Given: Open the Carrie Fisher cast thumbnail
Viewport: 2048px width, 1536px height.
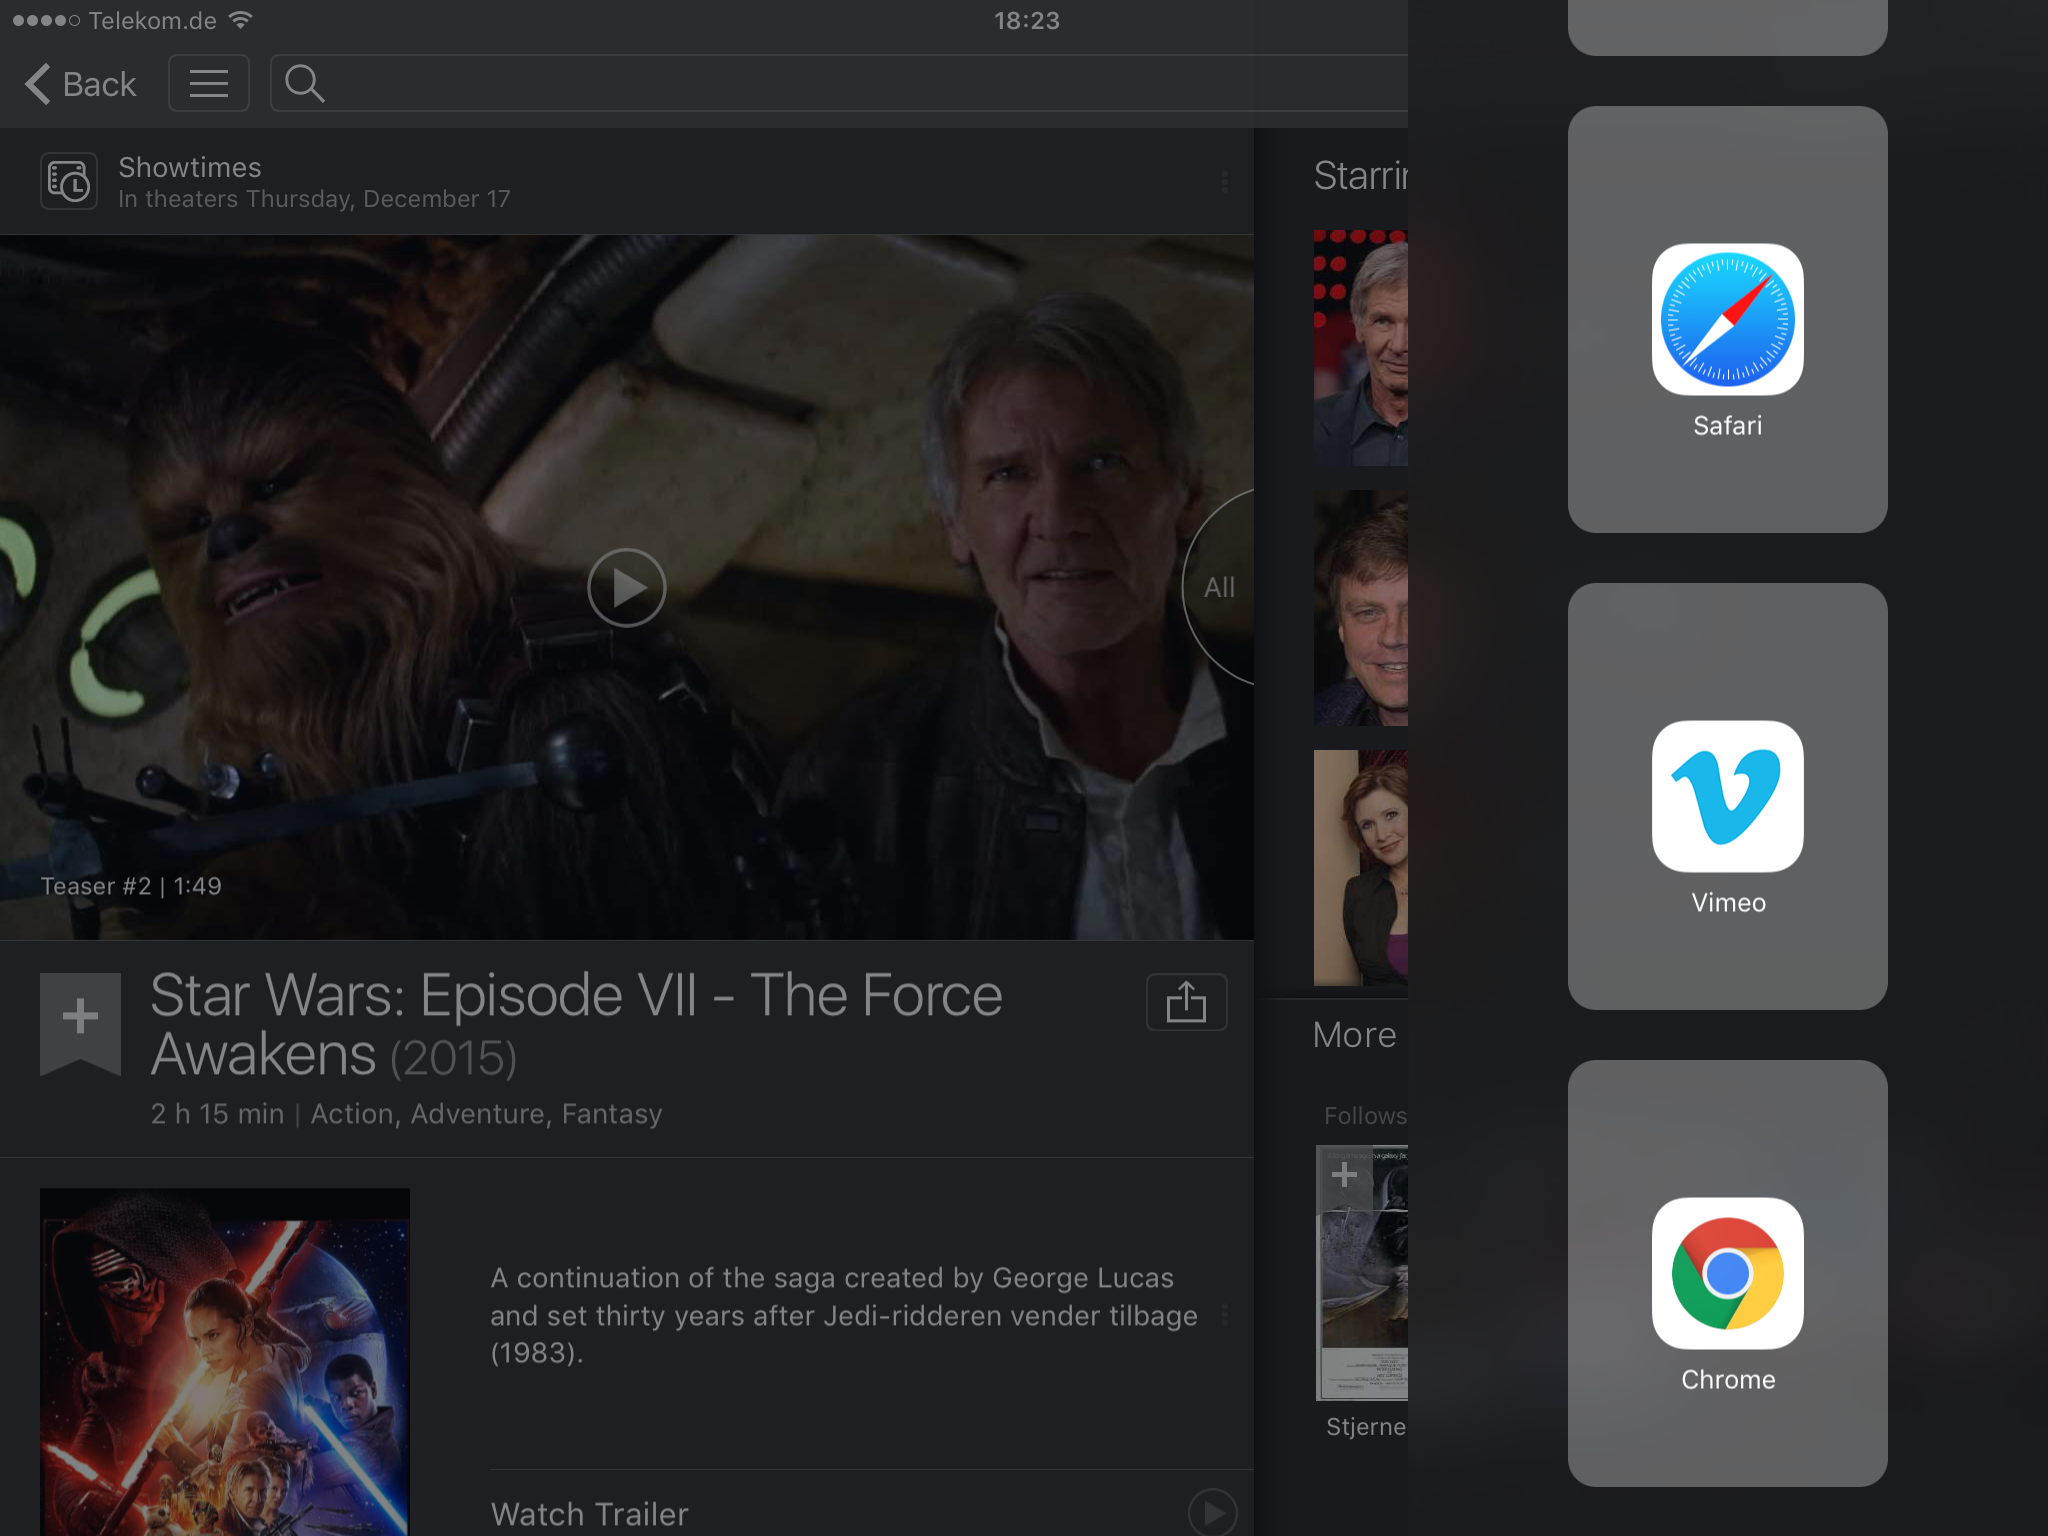Looking at the screenshot, I should 1361,868.
